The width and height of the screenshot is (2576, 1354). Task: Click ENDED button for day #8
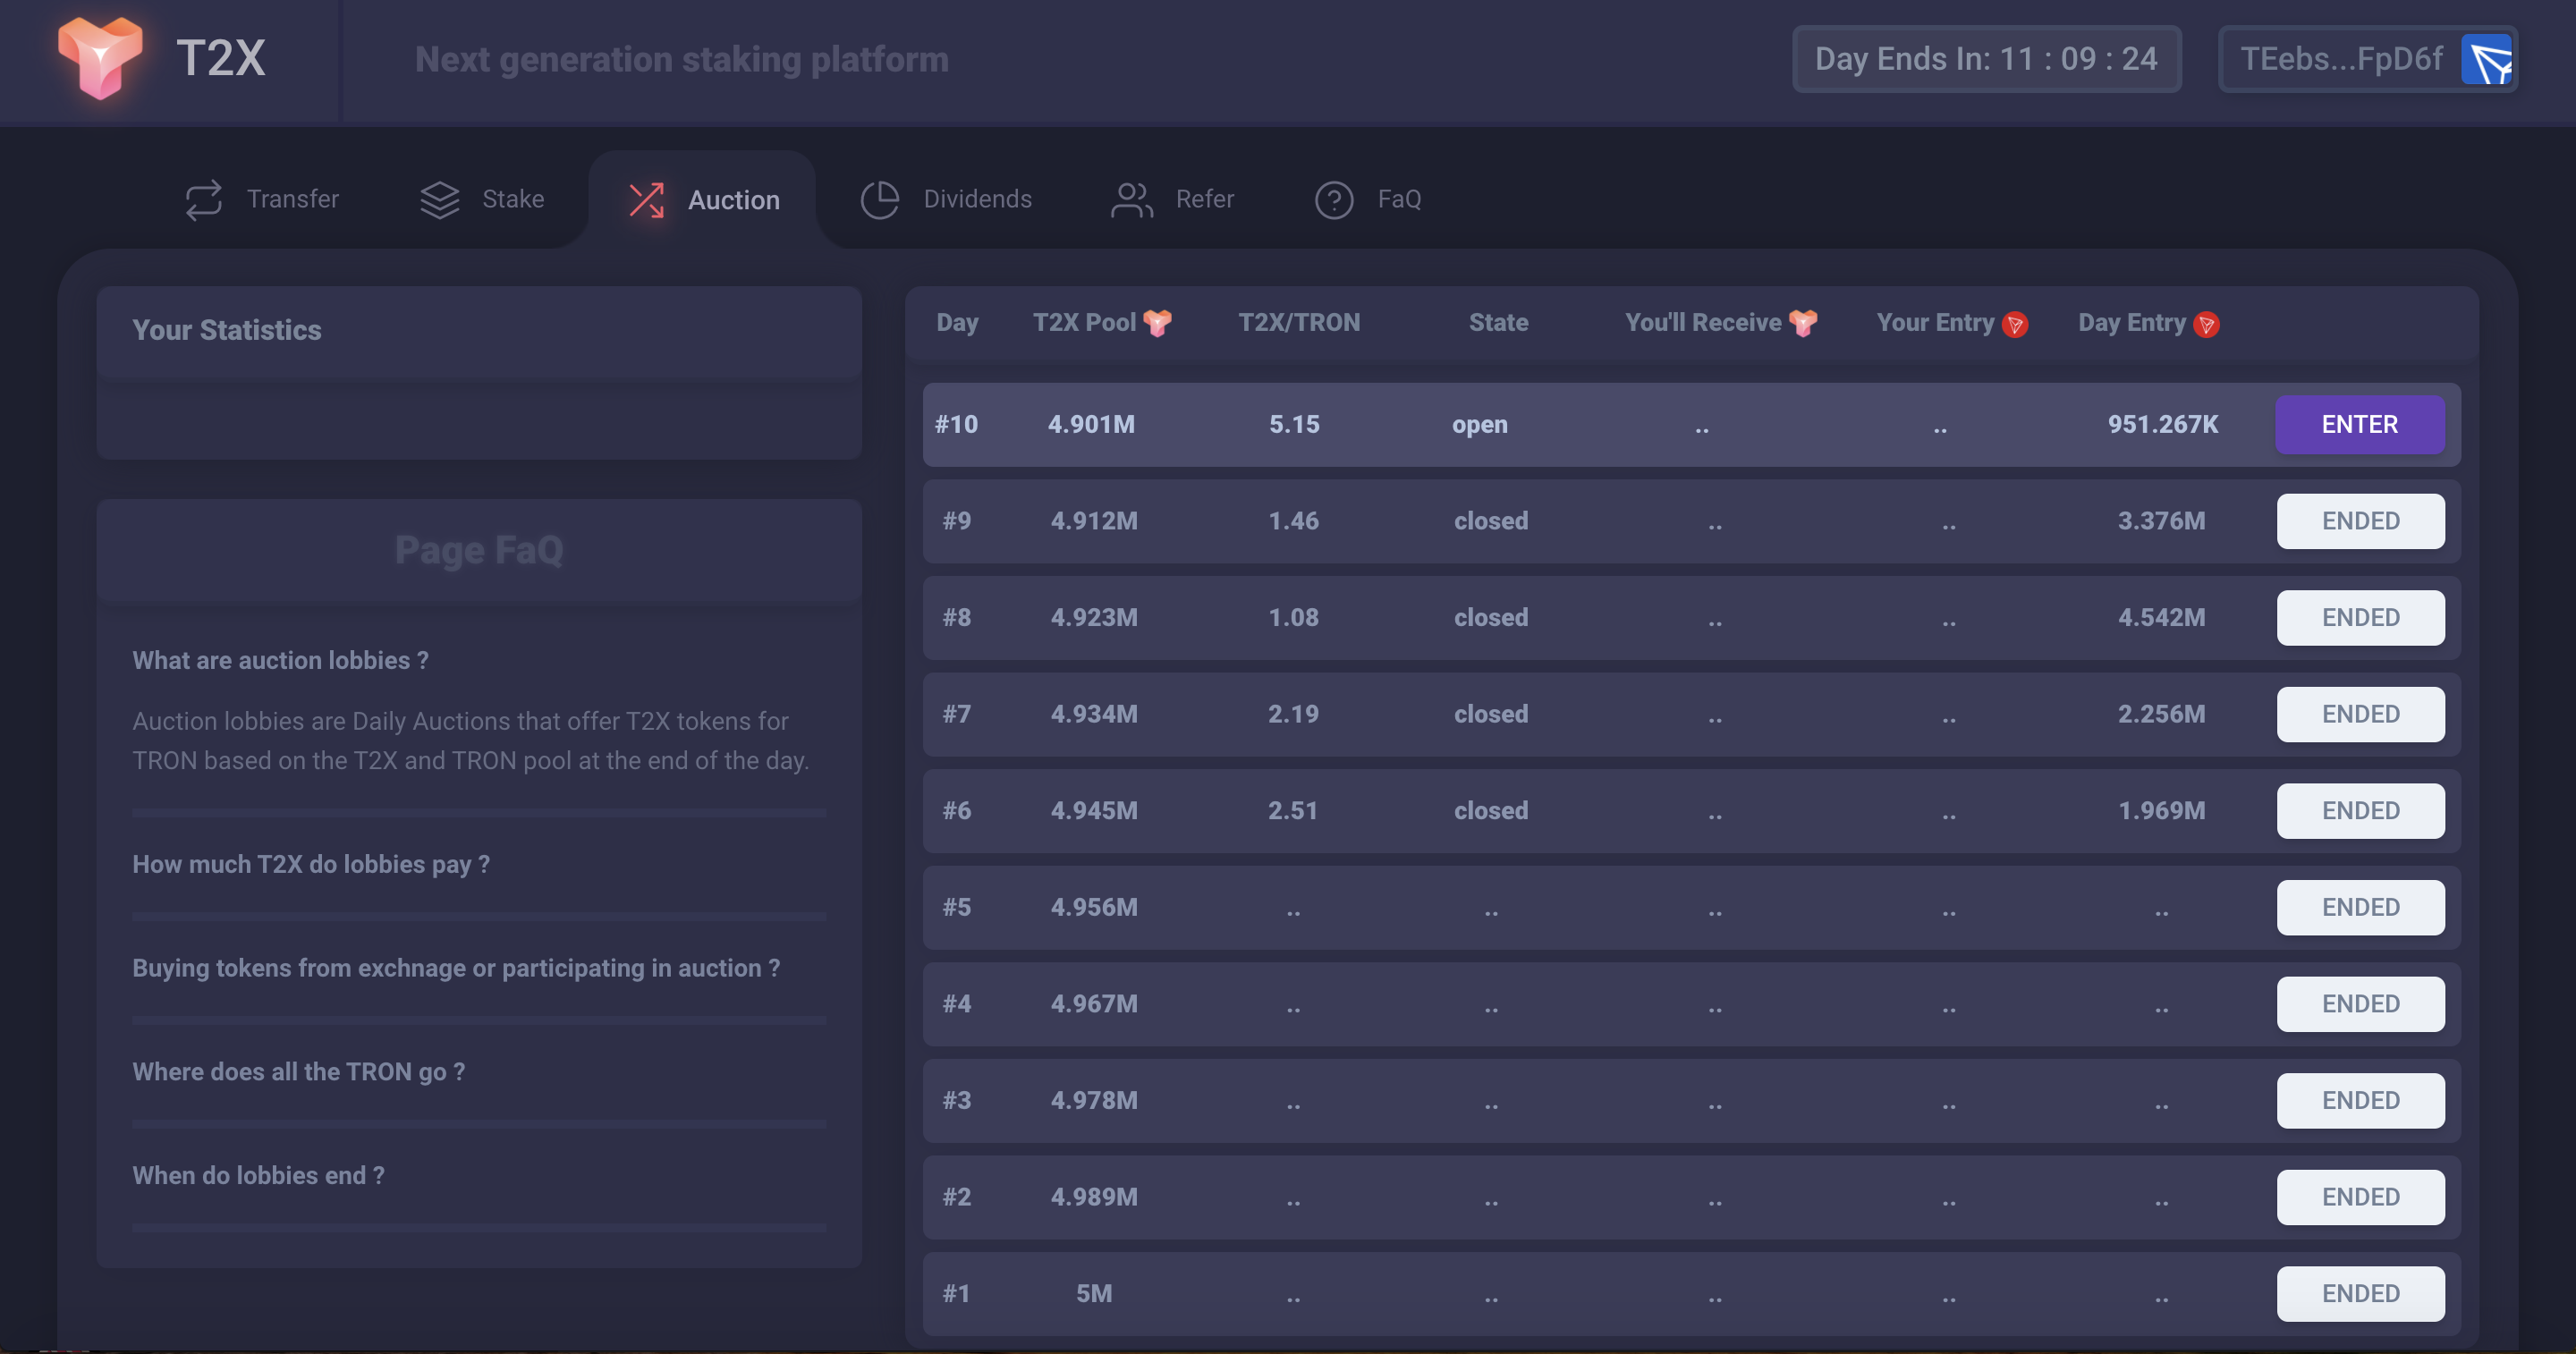click(2360, 617)
